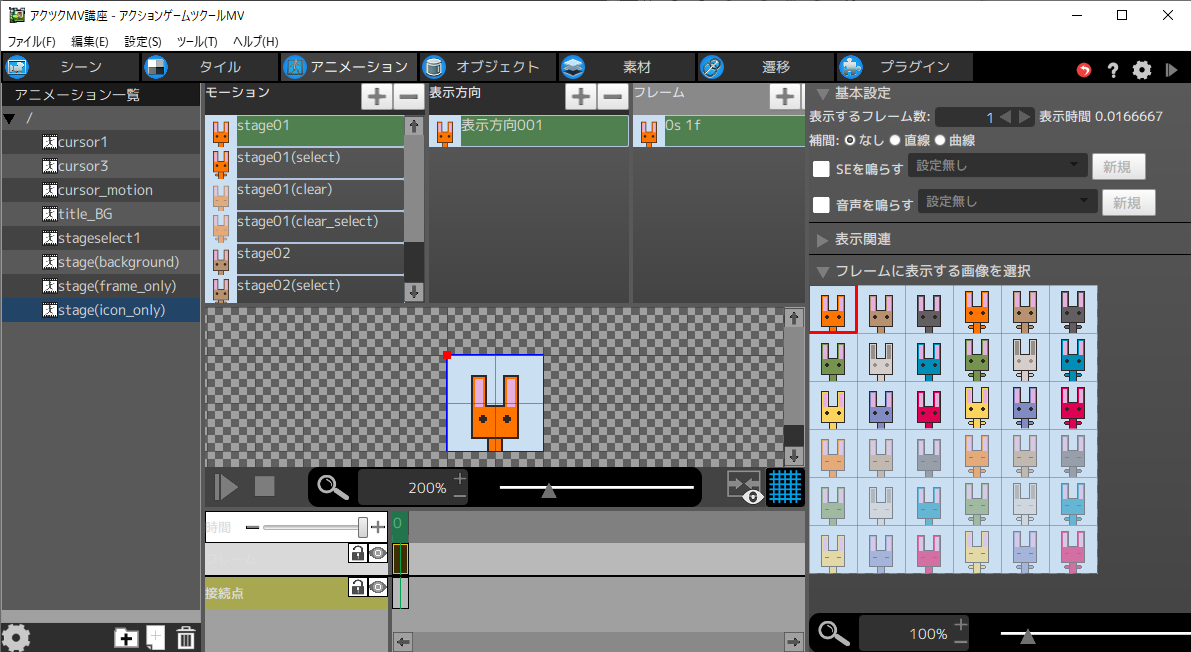The height and width of the screenshot is (652, 1191).
Task: Select stage(background) in animation list
Action: point(118,262)
